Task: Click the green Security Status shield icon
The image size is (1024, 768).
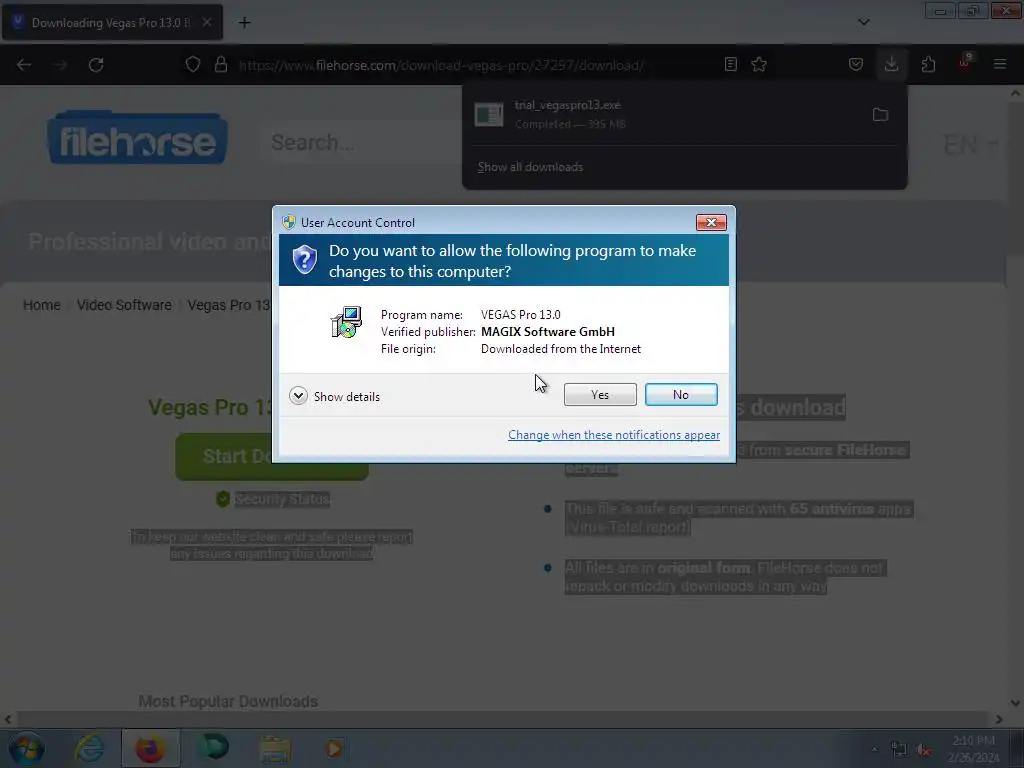Action: [x=223, y=499]
